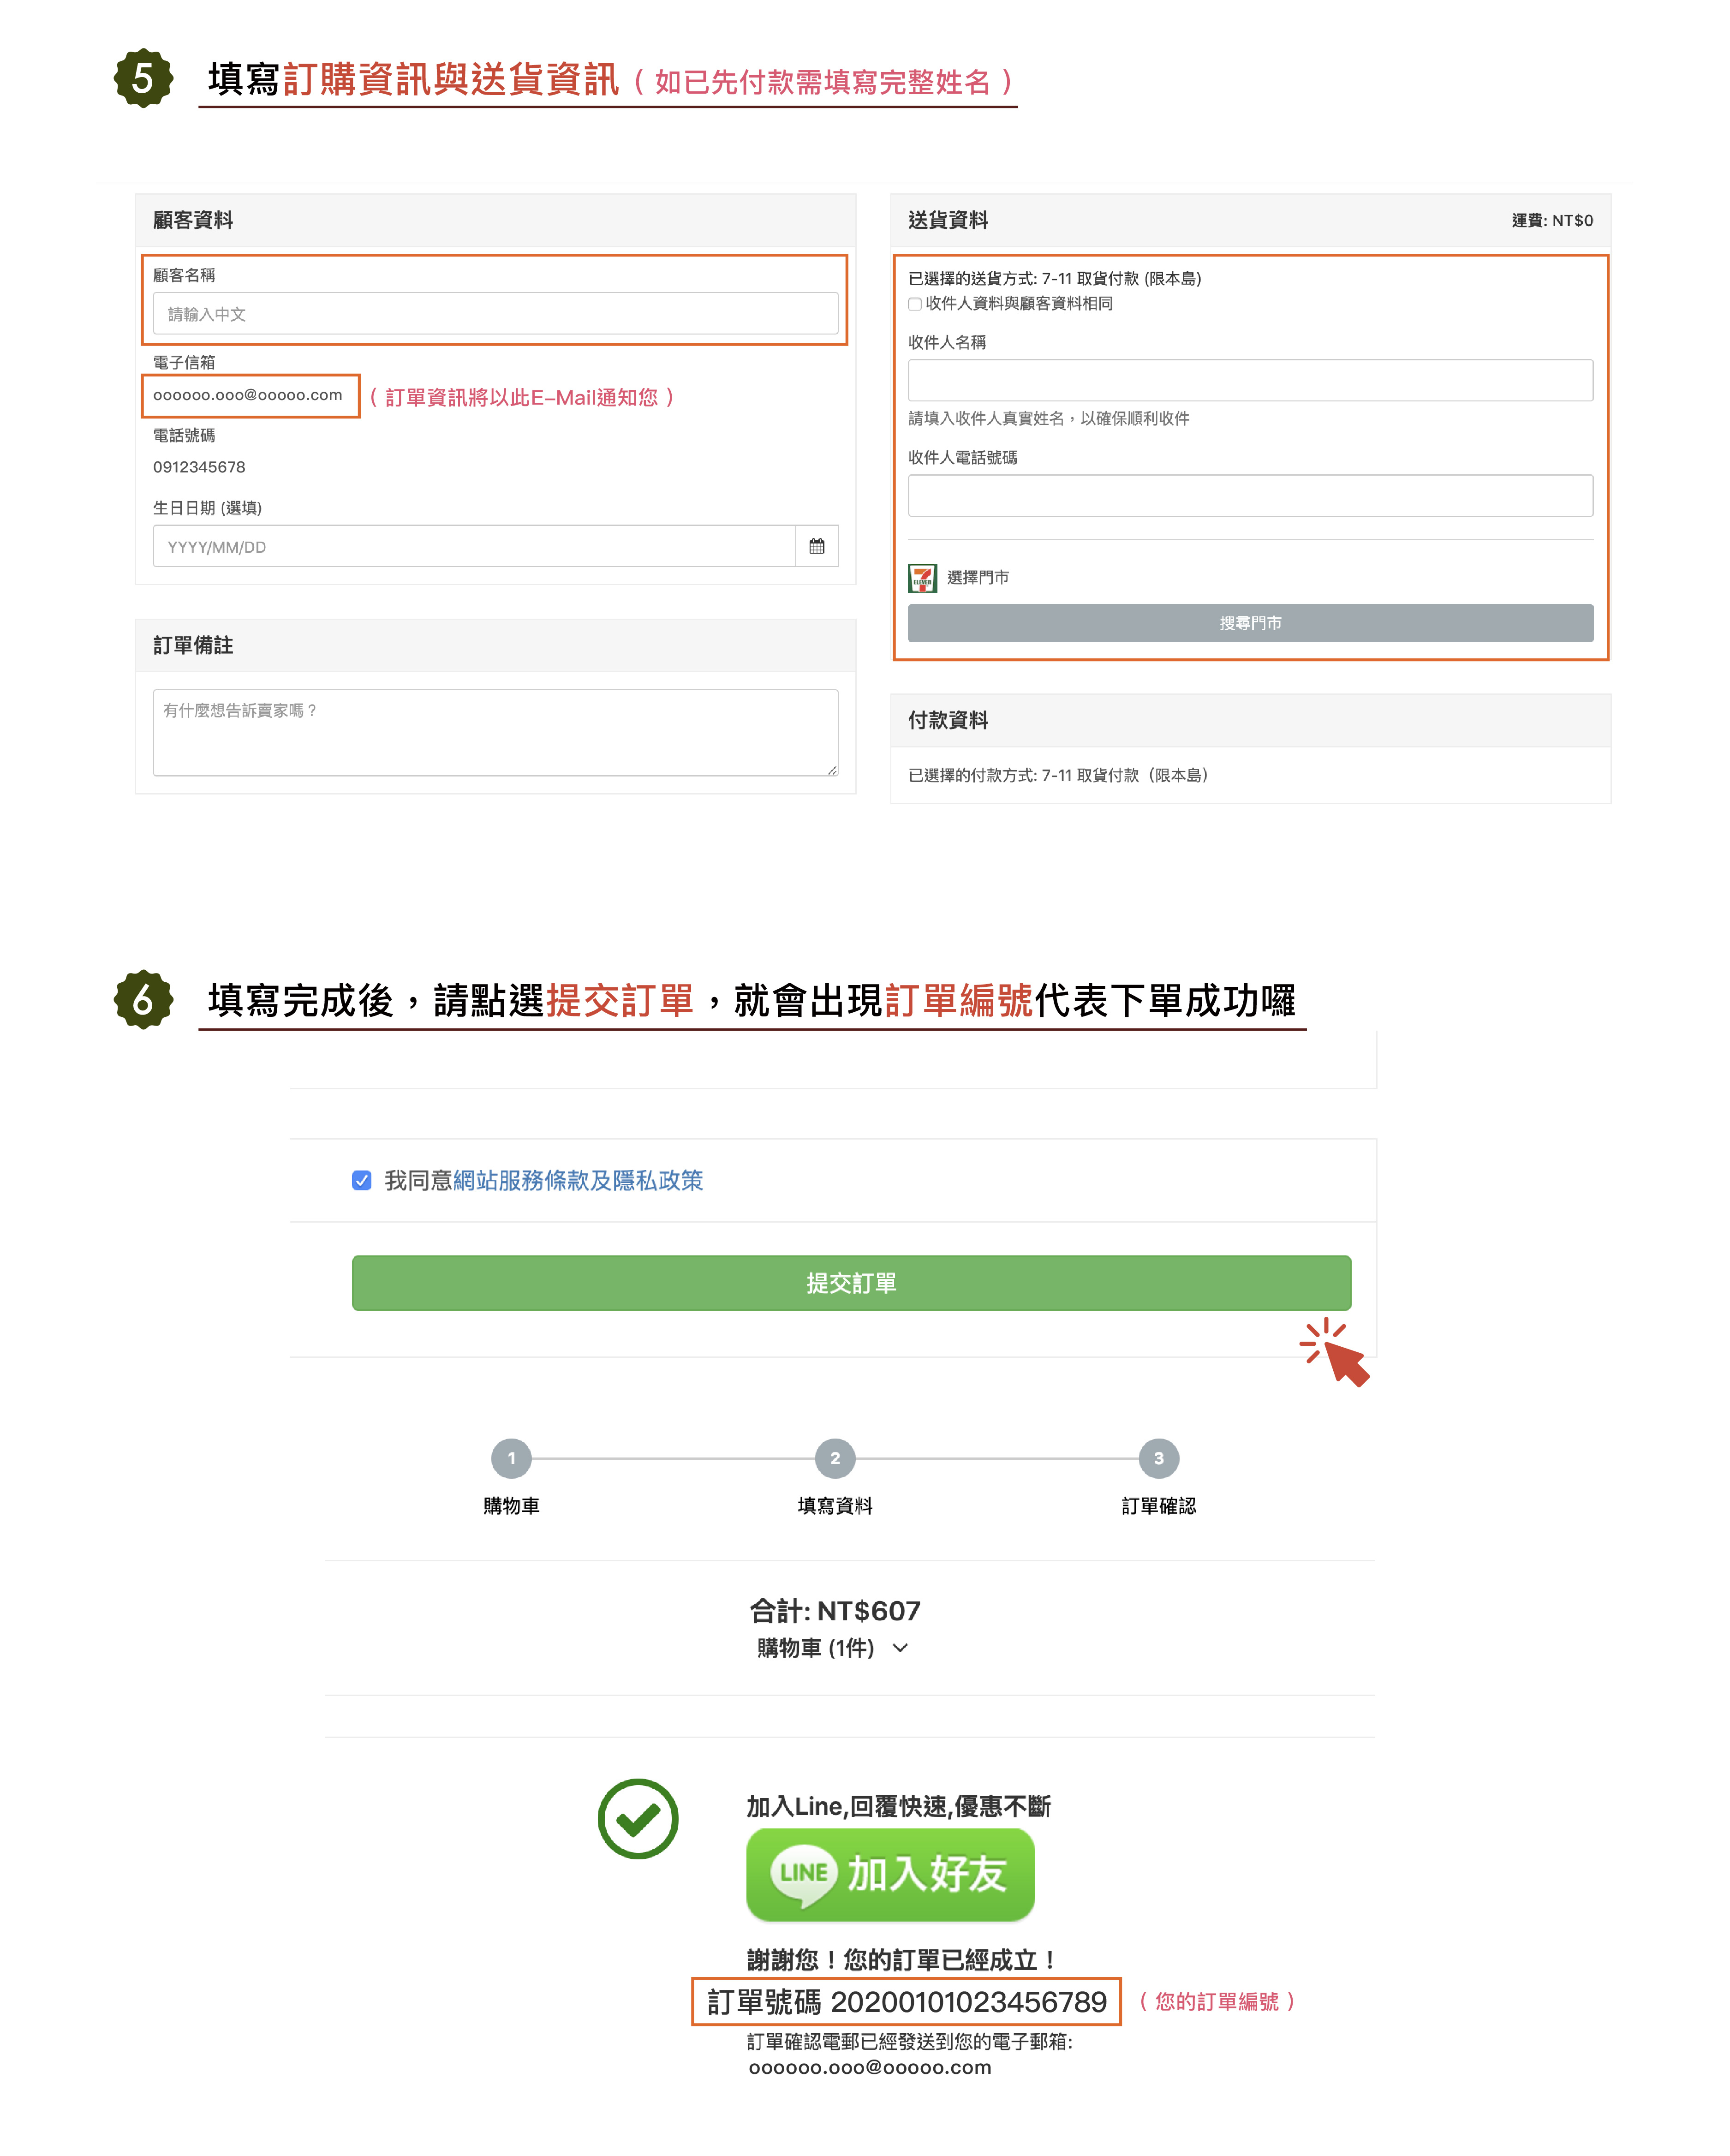Click the number 6 step badge

(x=143, y=999)
